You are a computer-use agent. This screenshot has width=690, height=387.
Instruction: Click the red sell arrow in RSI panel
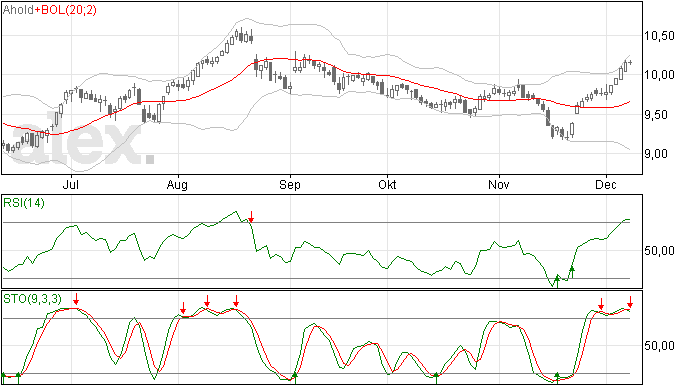[251, 217]
